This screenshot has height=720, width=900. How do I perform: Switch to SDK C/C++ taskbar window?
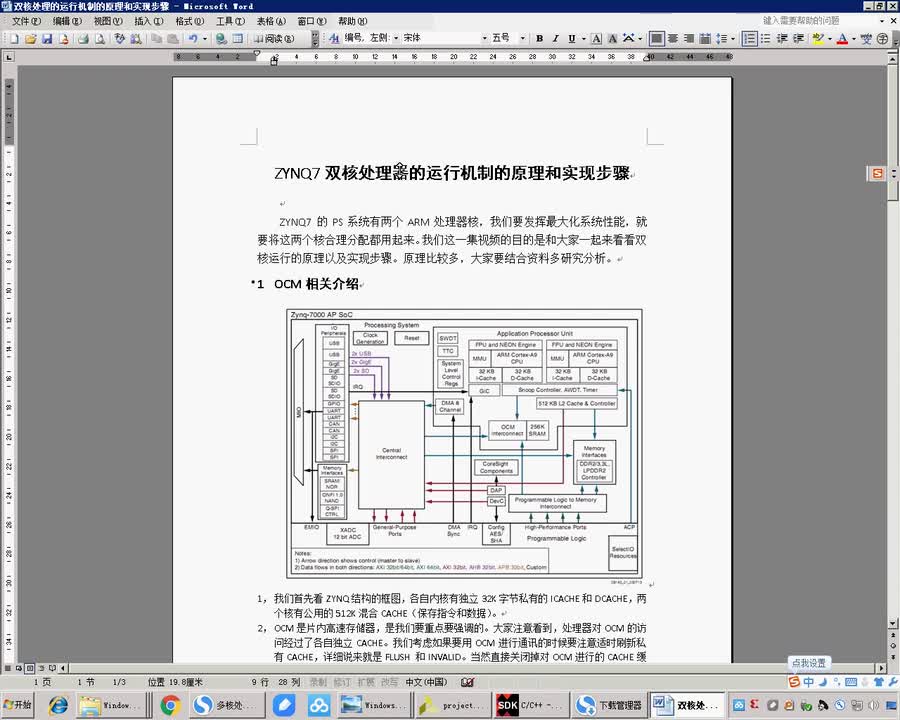[531, 704]
